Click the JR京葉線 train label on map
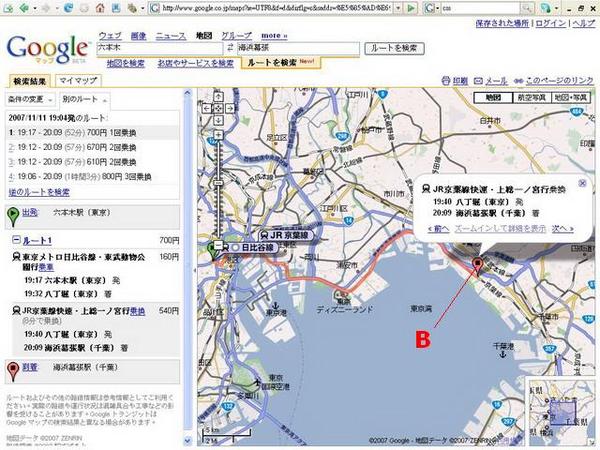Screen dimensions: 600x450 (285, 235)
